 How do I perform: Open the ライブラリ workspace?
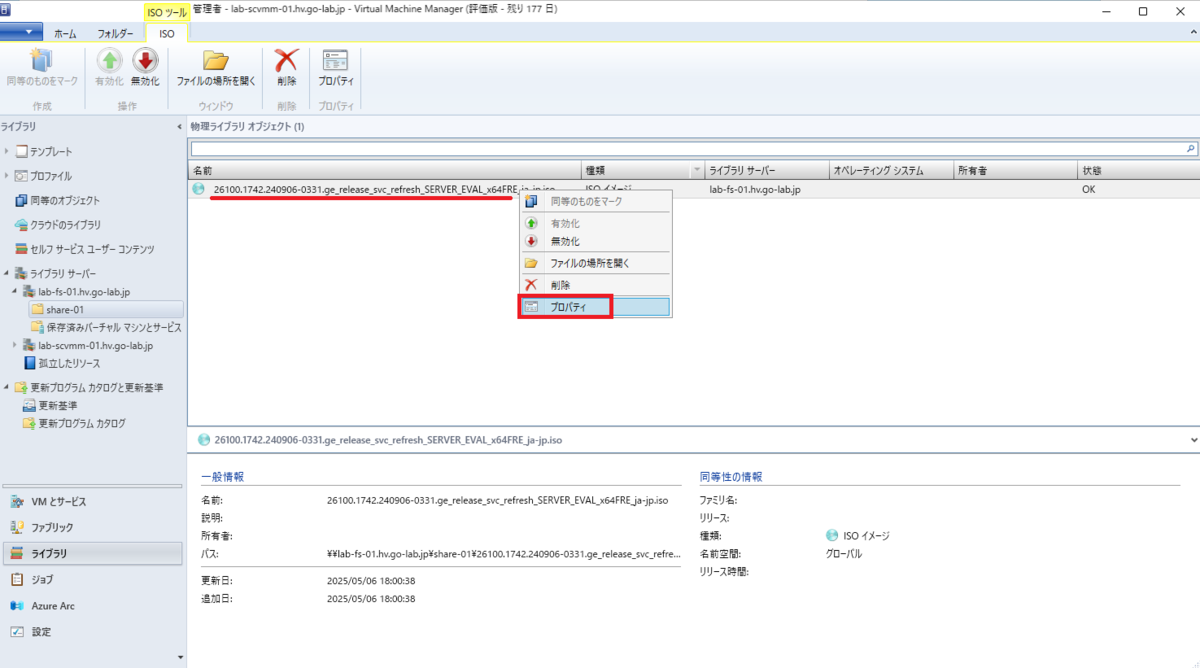click(93, 553)
